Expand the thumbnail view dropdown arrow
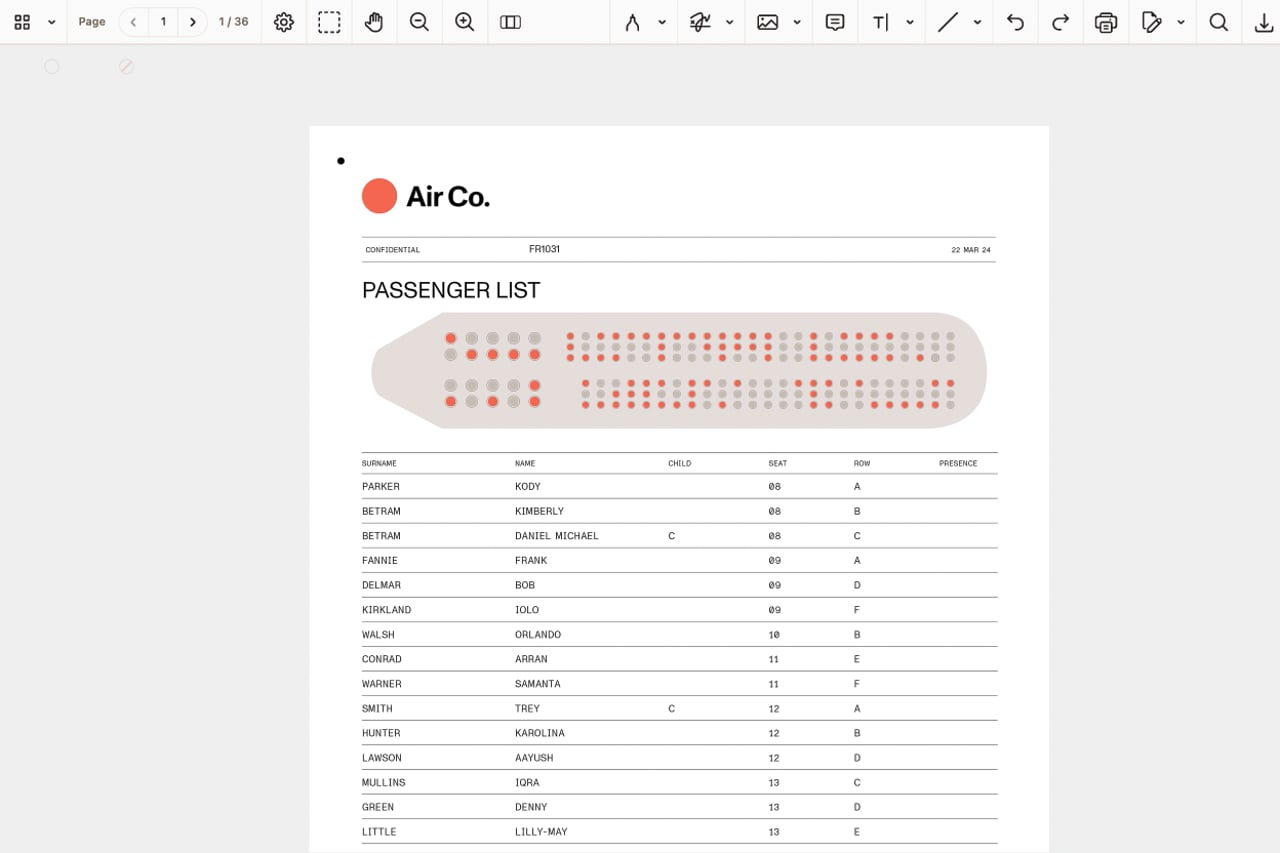The image size is (1280, 853). click(51, 22)
